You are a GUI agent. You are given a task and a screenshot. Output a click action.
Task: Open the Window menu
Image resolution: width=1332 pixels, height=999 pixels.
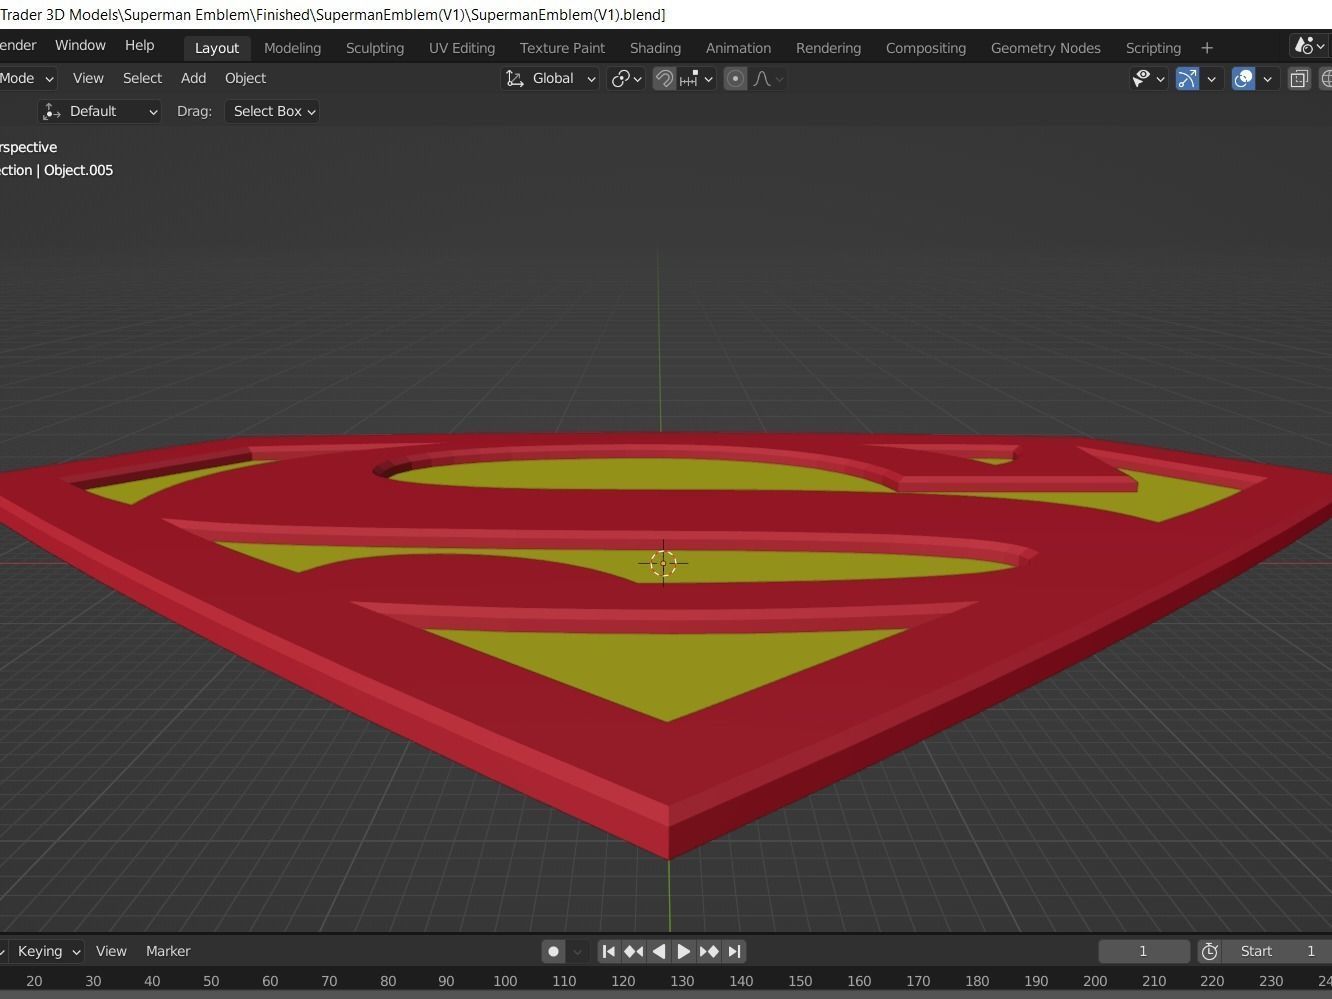[80, 45]
